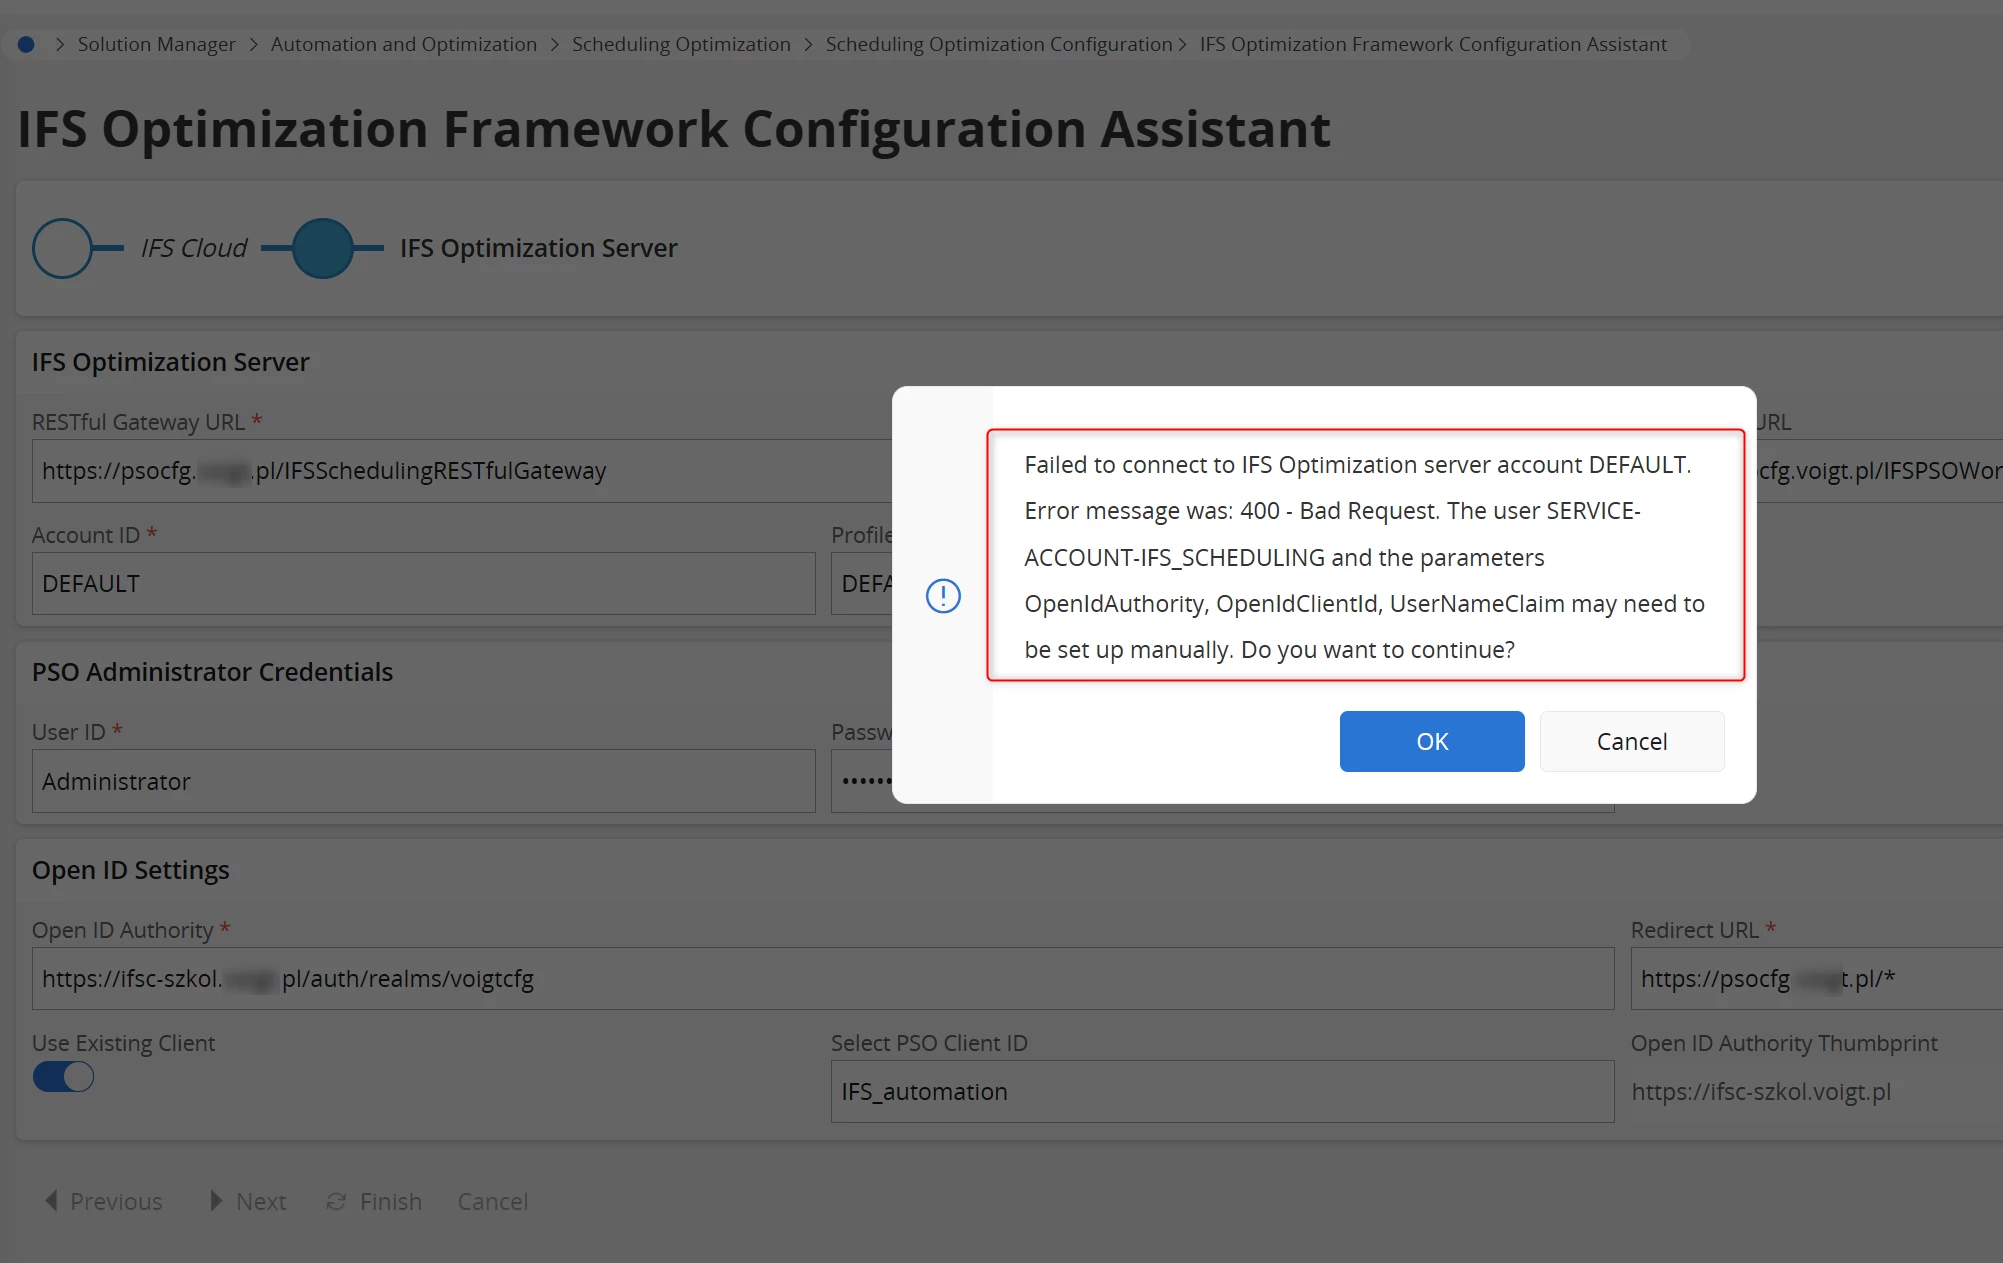Click the info exclamation icon in dialog
This screenshot has height=1263, width=2003.
coord(942,596)
